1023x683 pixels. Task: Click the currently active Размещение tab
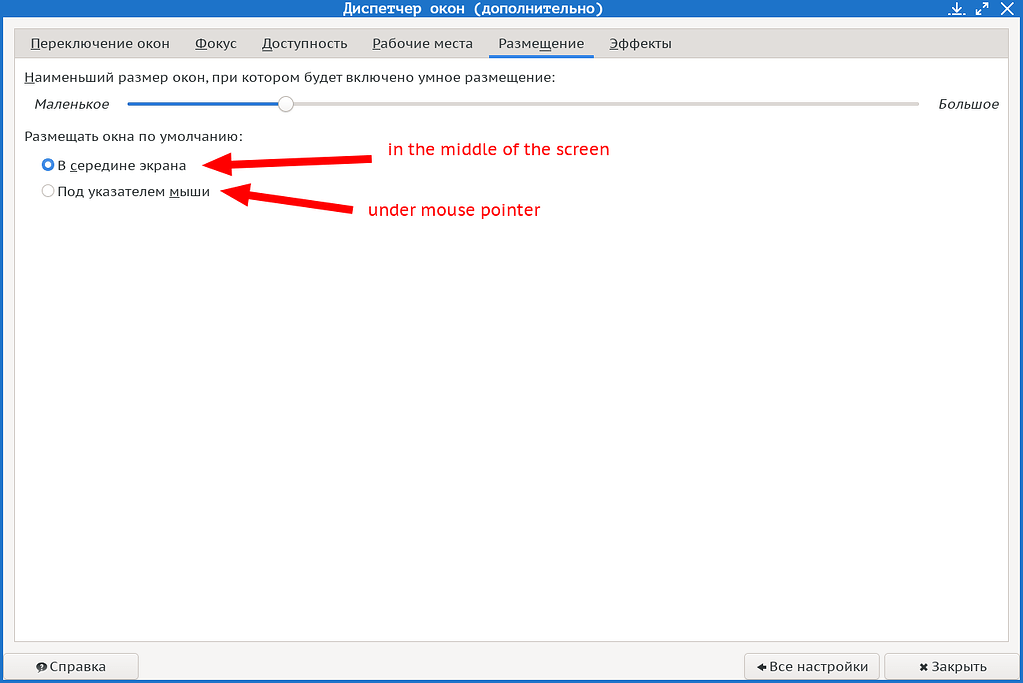coord(541,43)
